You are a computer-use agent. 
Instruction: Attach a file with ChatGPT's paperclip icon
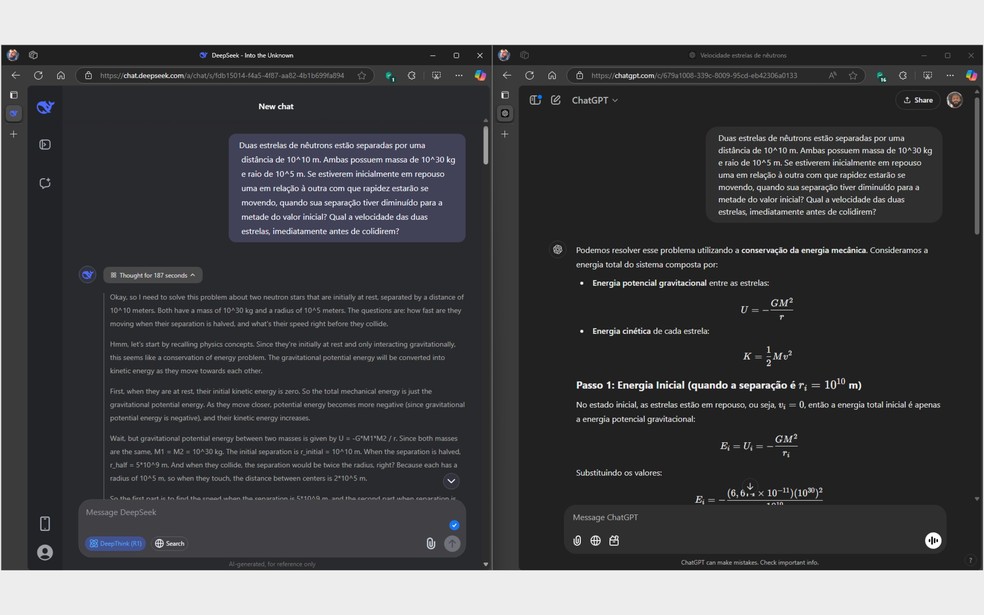point(576,540)
